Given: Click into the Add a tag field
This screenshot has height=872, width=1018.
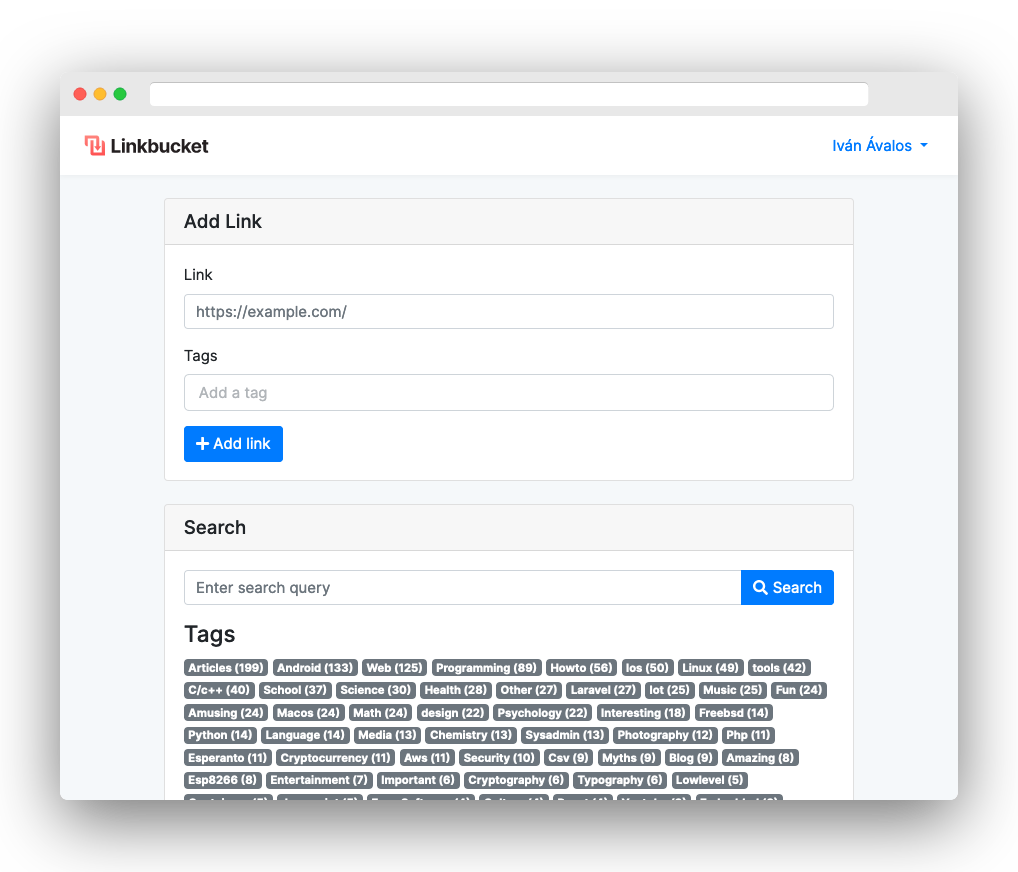Looking at the screenshot, I should (508, 392).
